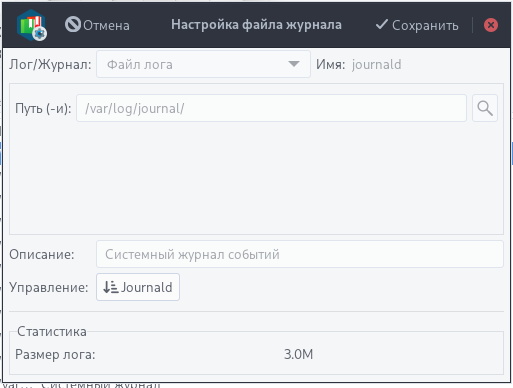Expand the Файл лога dropdown arrow
The width and height of the screenshot is (513, 388).
[294, 64]
